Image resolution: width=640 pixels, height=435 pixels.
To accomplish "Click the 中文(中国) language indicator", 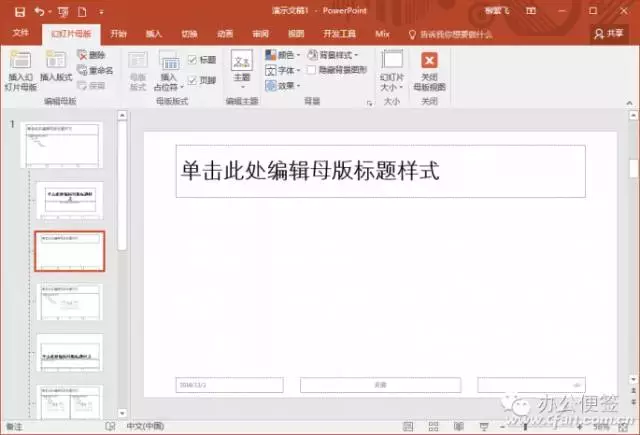I will [x=145, y=426].
